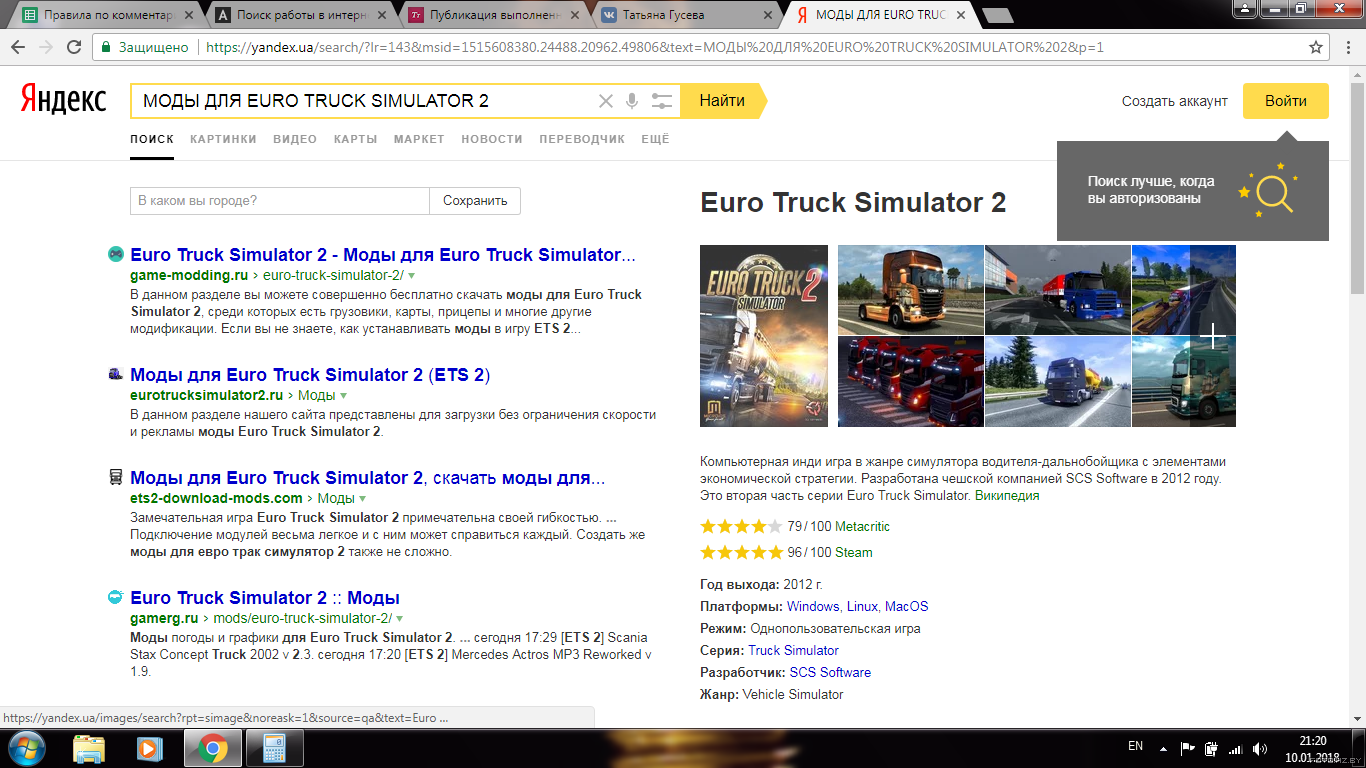1366x768 pixels.
Task: Switch to МАРКЕТ tab
Action: click(x=419, y=139)
